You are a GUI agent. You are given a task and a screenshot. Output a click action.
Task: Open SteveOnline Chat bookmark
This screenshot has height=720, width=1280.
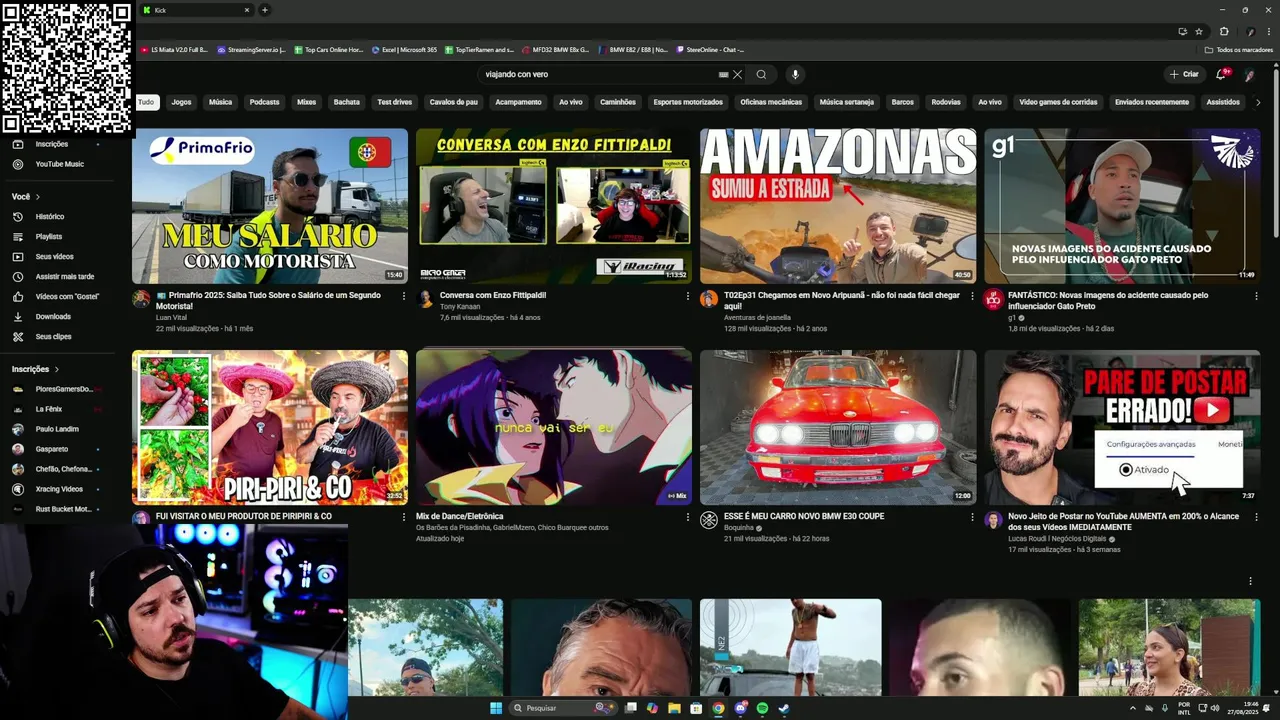[x=710, y=49]
